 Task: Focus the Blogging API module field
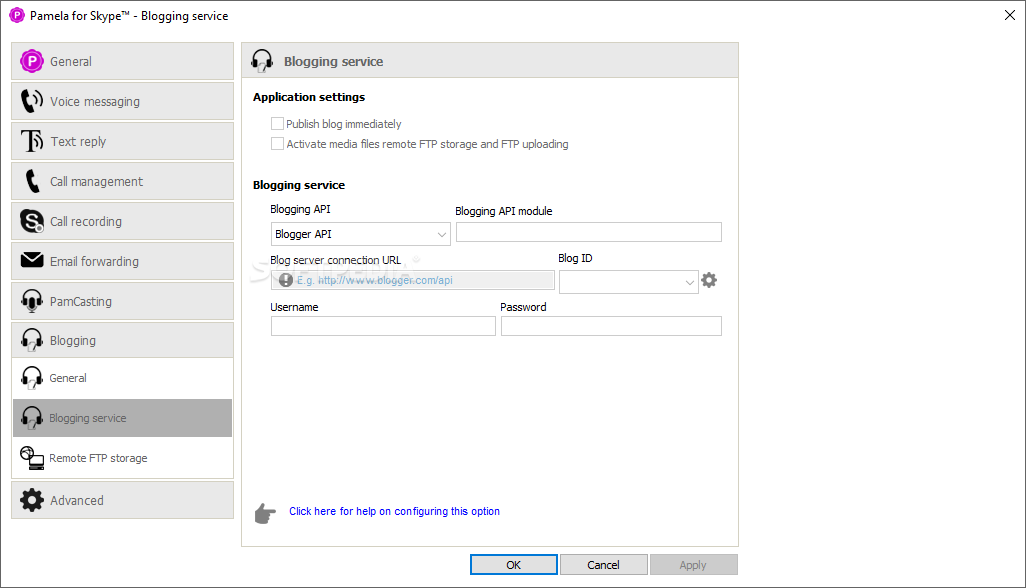(x=589, y=232)
